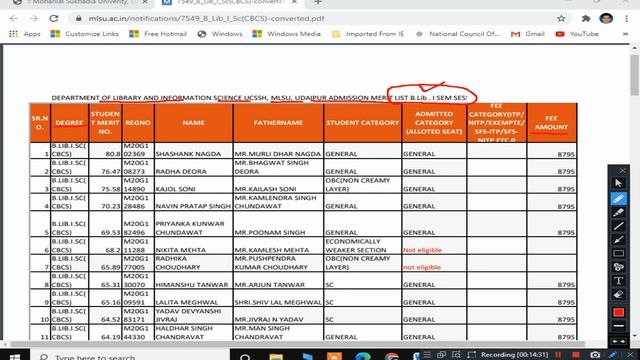640x360 pixels.
Task: Open the Apps bookmark shortcut
Action: click(24, 34)
